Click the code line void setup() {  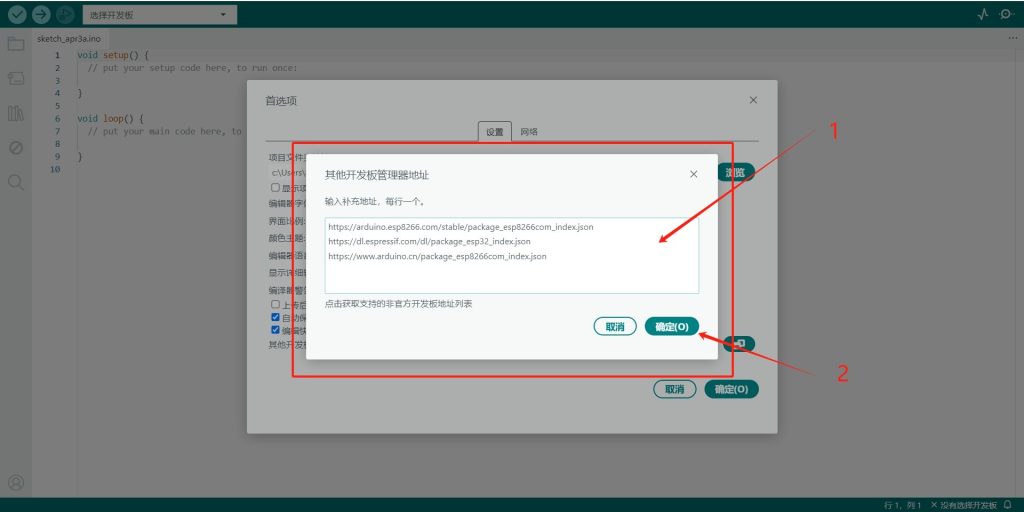[113, 56]
